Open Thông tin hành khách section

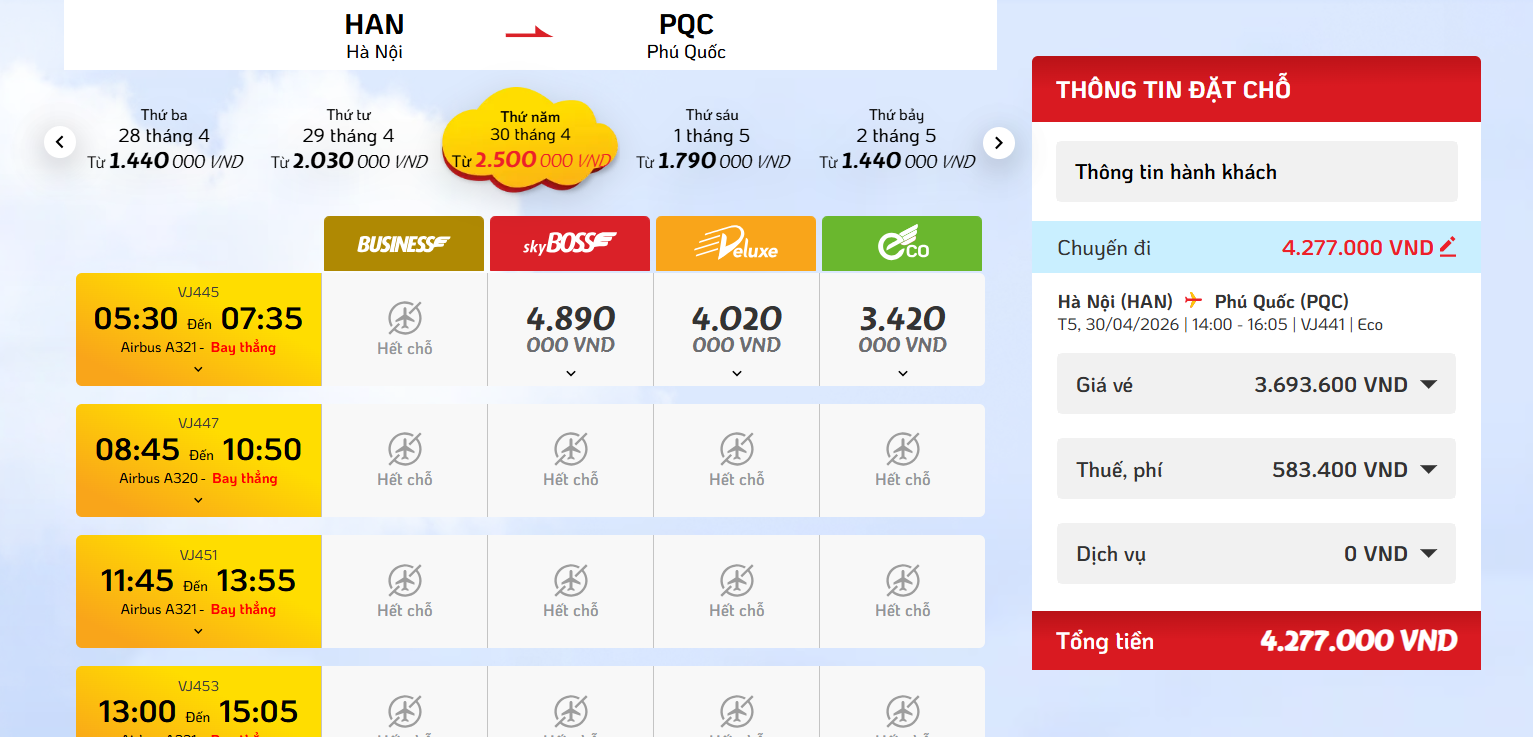[1256, 172]
